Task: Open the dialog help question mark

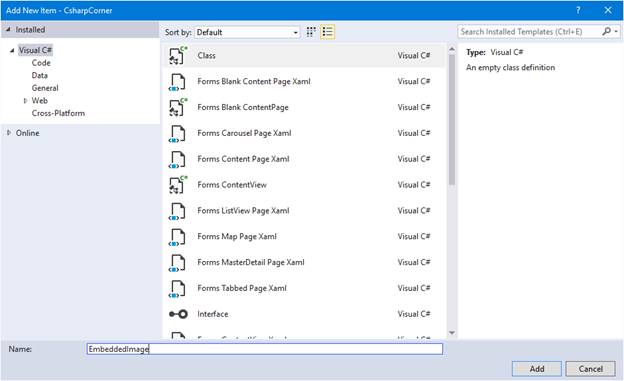Action: pyautogui.click(x=578, y=10)
